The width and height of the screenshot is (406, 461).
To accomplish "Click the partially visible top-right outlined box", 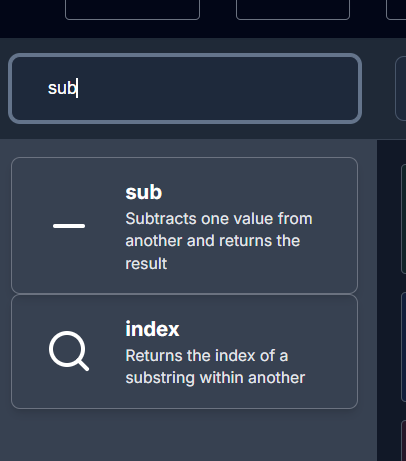I will (x=396, y=9).
